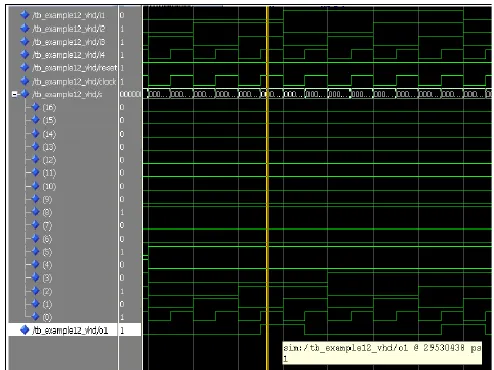The width and height of the screenshot is (494, 370).
Task: Click the diamond icon of bit (2)
Action: (36, 291)
